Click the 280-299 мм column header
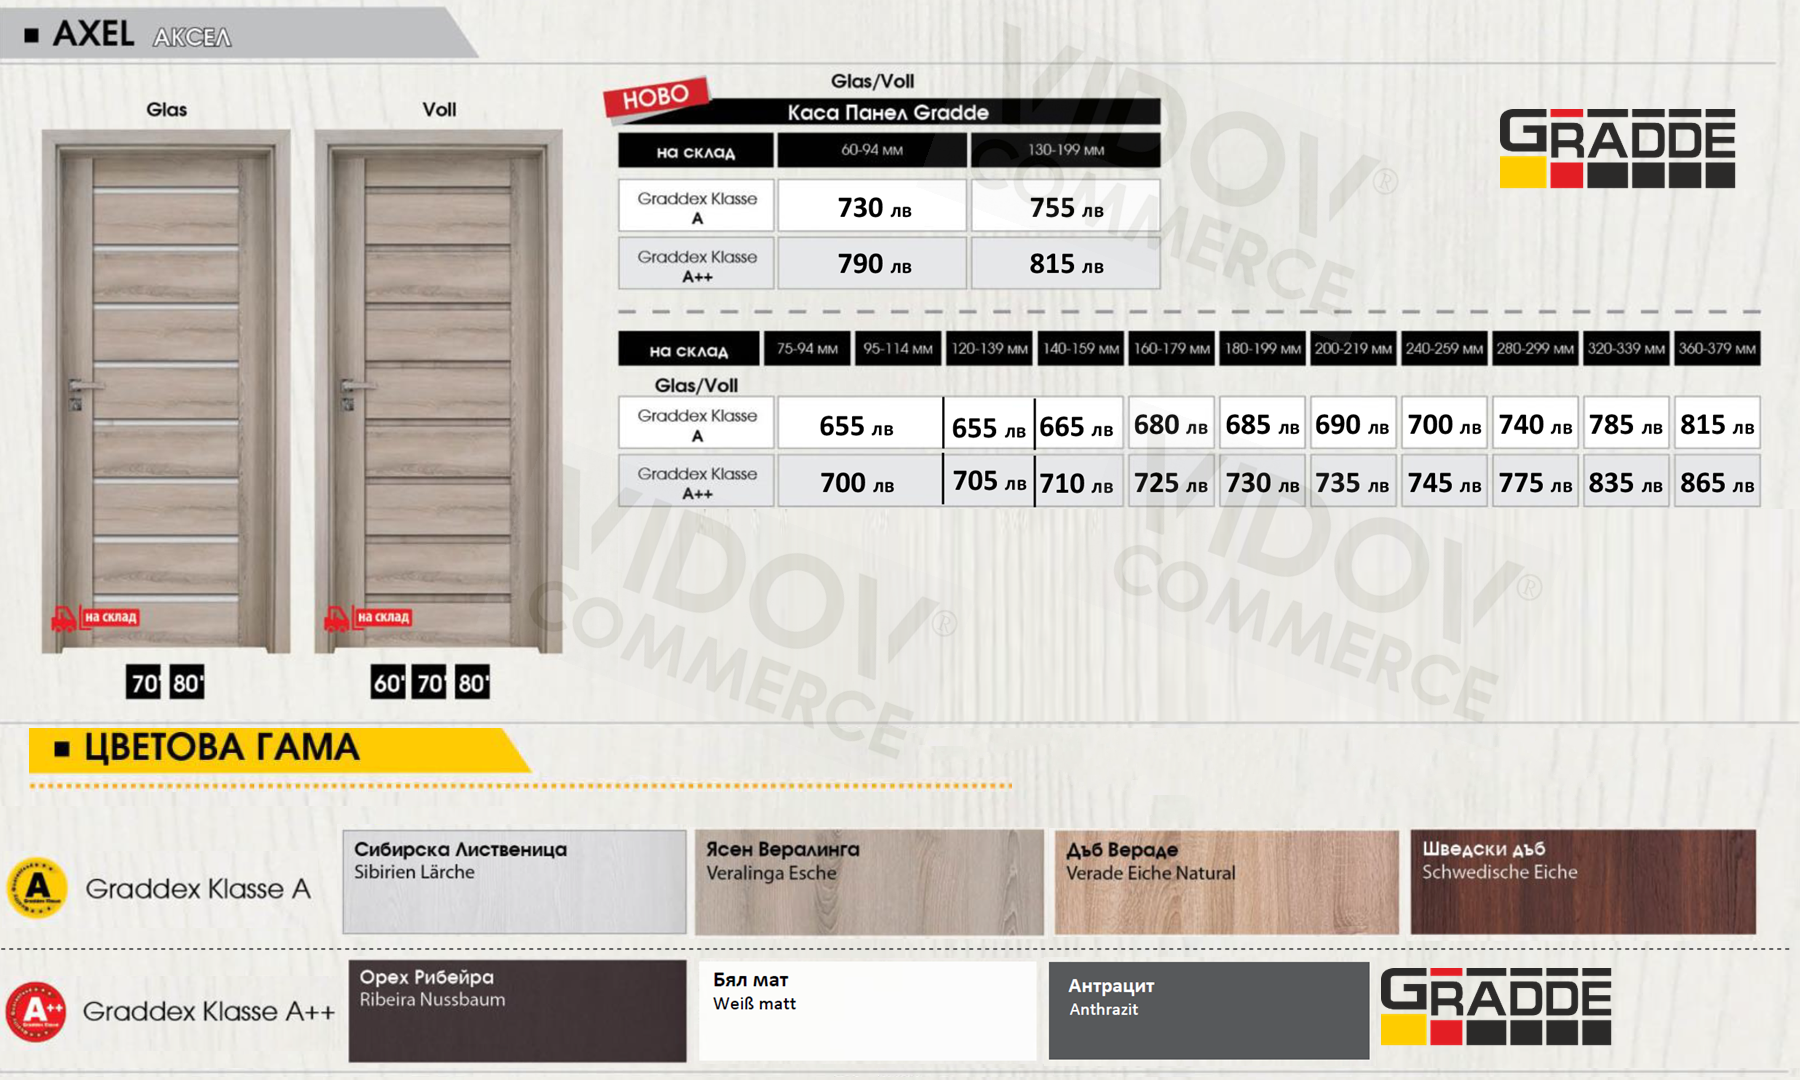This screenshot has width=1800, height=1080. pyautogui.click(x=1535, y=349)
